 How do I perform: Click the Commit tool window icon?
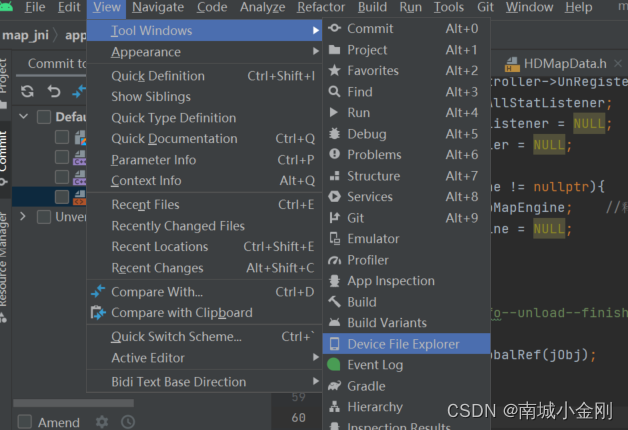click(334, 28)
